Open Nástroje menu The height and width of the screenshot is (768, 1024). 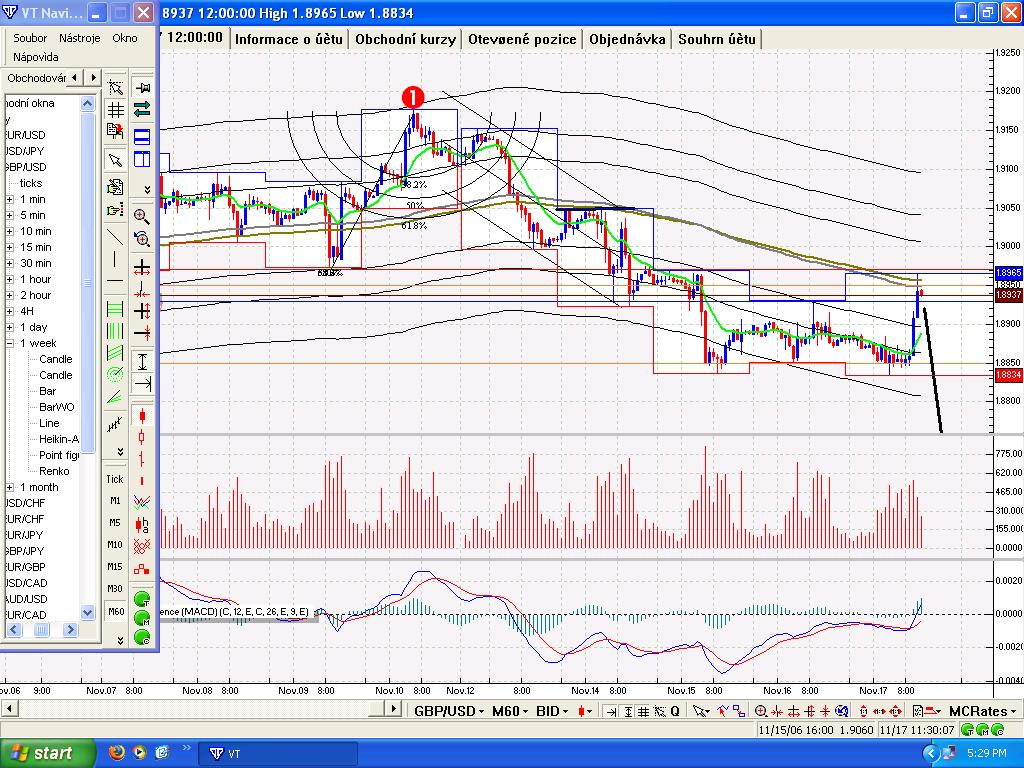tap(80, 38)
